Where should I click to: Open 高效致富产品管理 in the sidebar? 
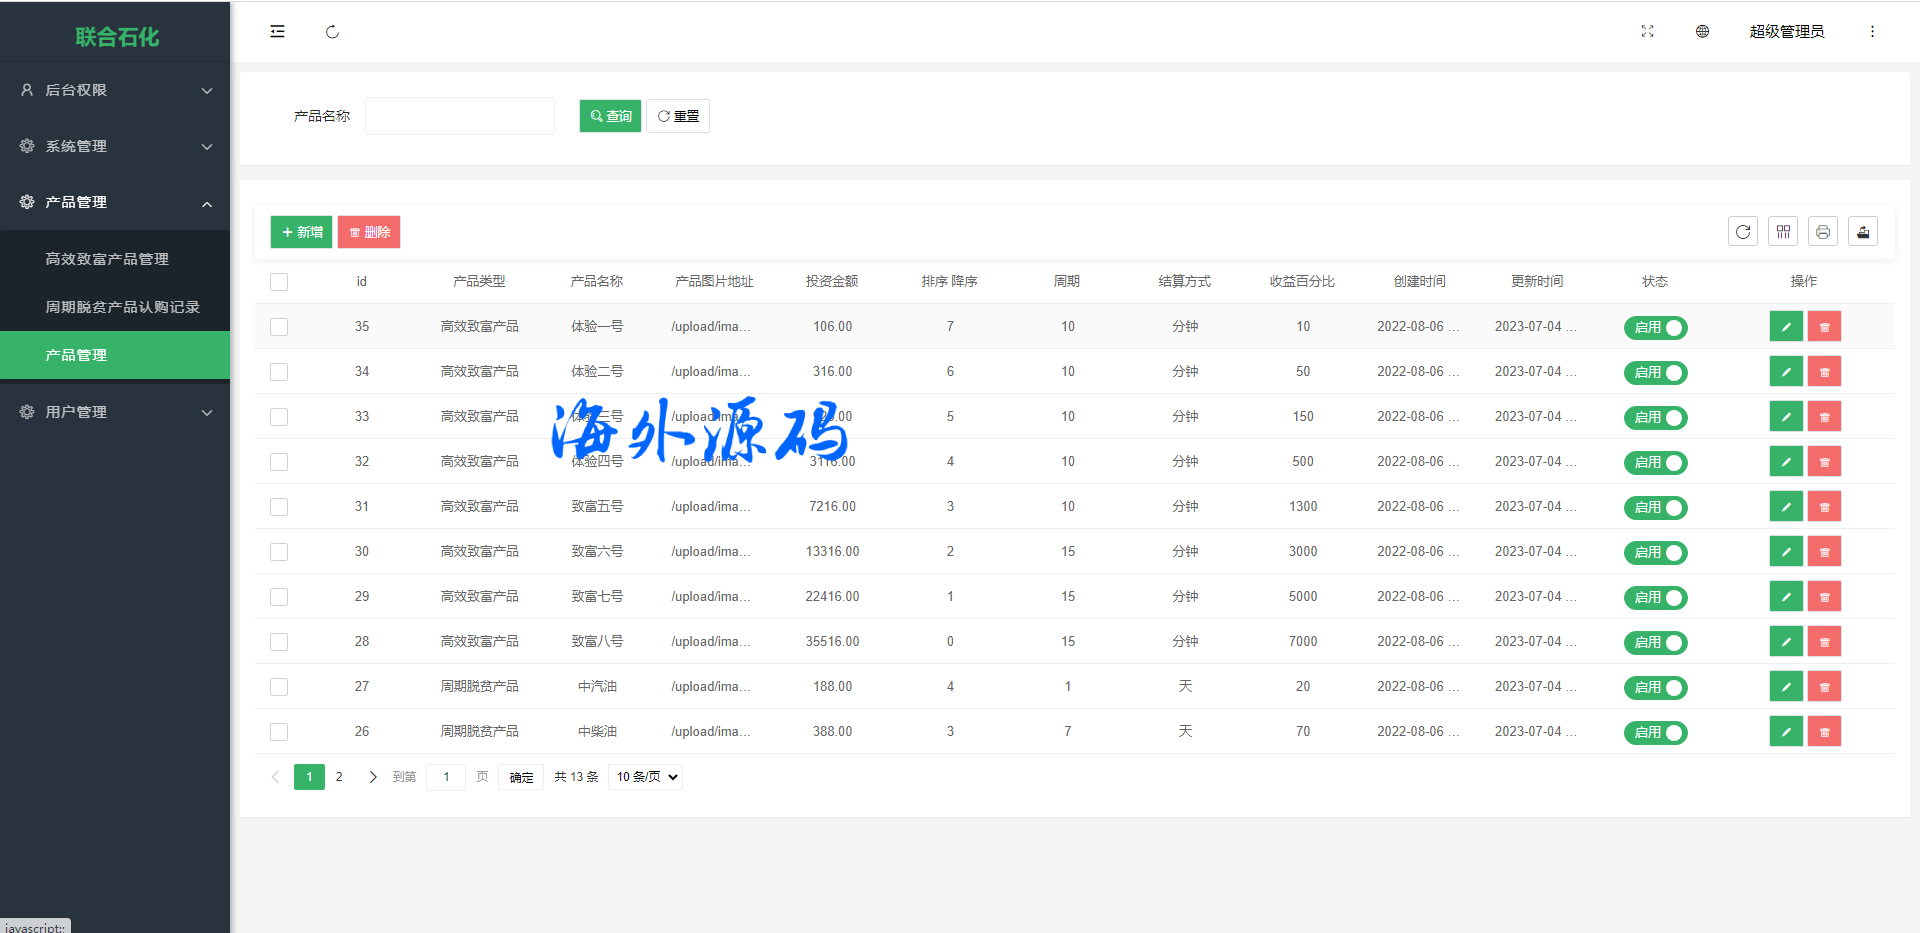pyautogui.click(x=107, y=259)
